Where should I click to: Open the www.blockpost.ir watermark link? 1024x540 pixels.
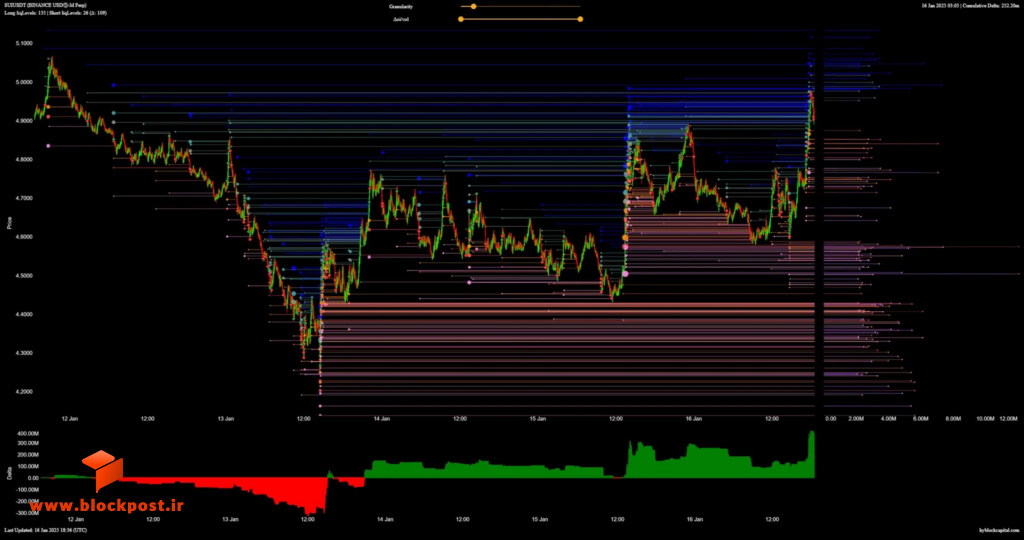coord(106,505)
